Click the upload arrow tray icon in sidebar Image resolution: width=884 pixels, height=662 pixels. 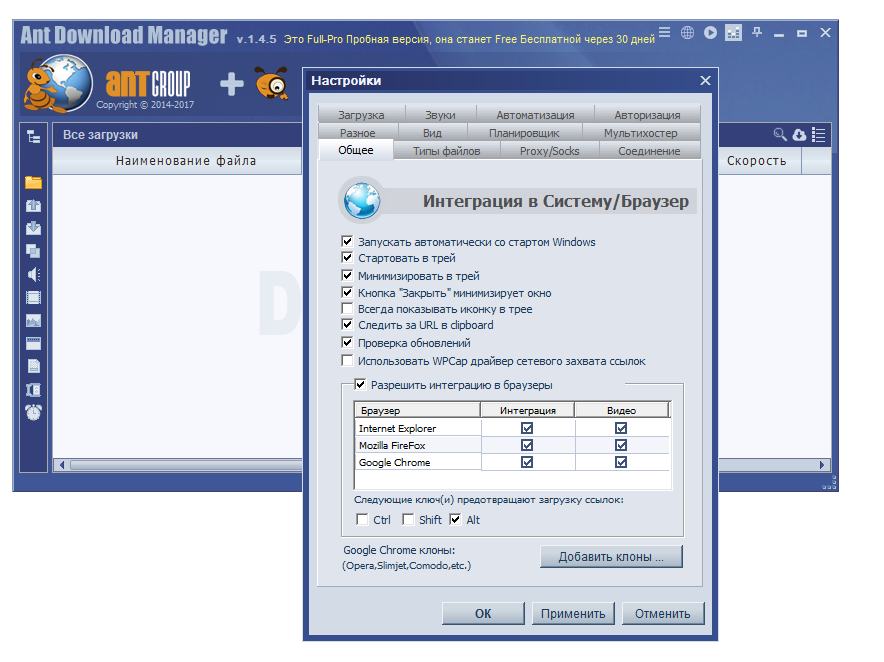coord(33,205)
